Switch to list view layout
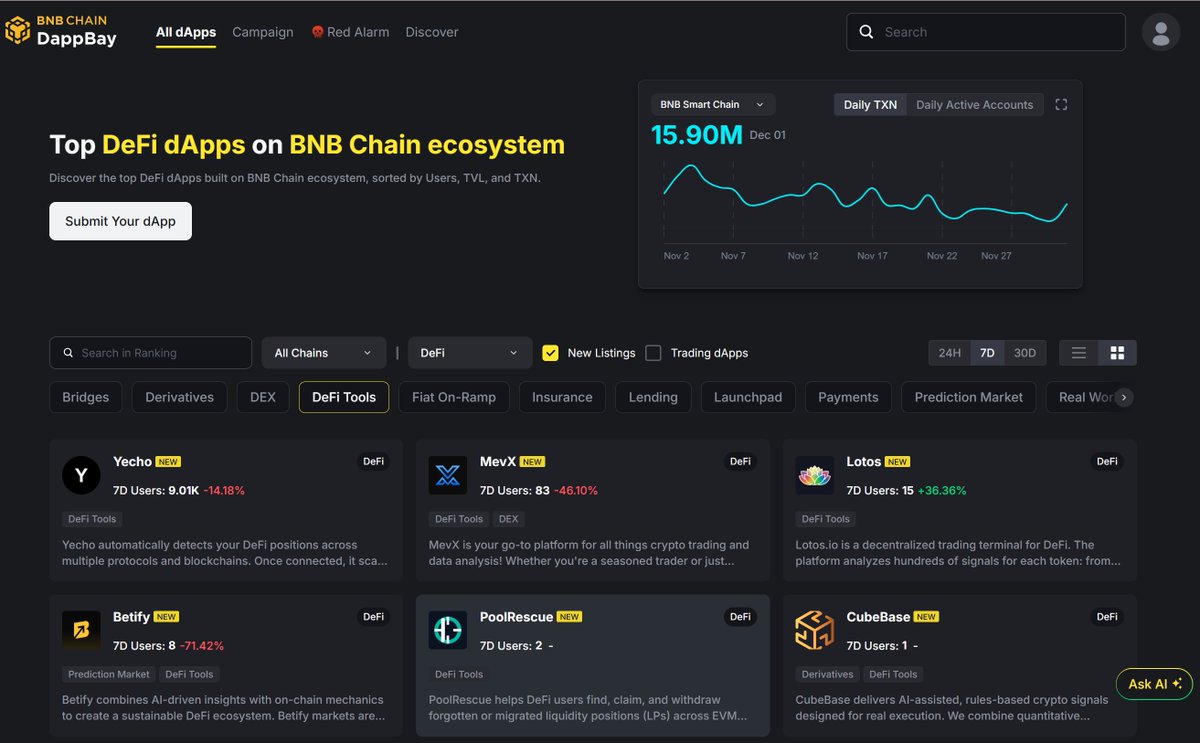Screen dimensions: 1200x743 [x=1078, y=353]
